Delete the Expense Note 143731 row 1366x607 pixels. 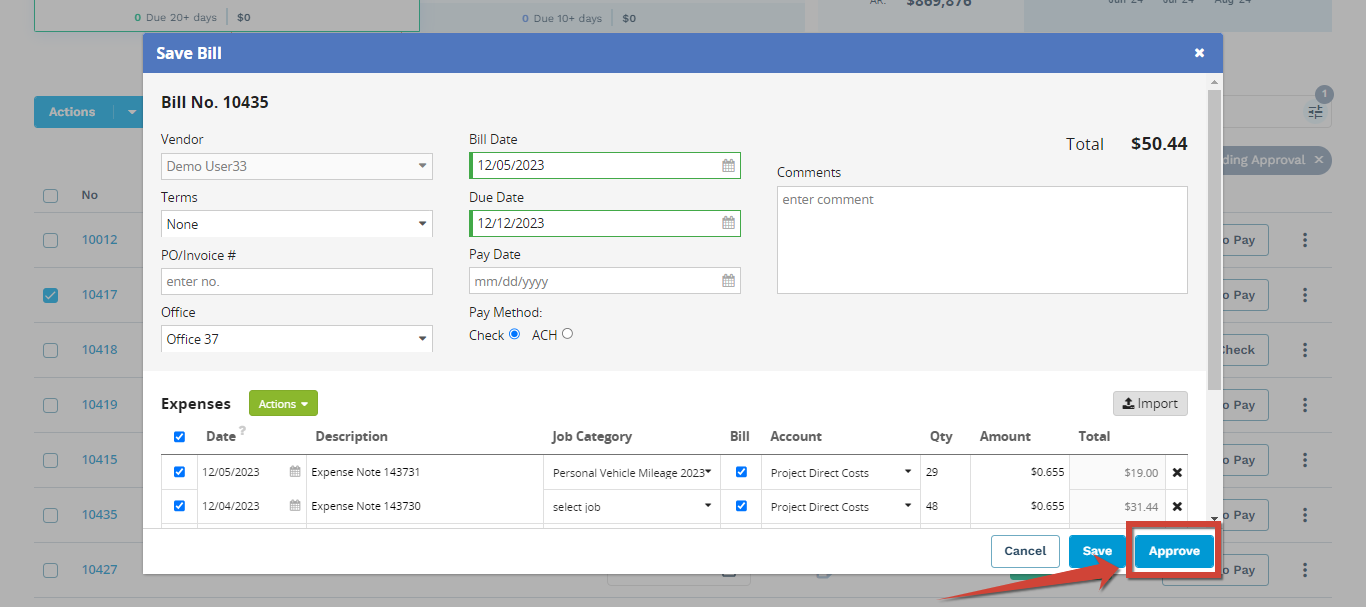click(1177, 473)
